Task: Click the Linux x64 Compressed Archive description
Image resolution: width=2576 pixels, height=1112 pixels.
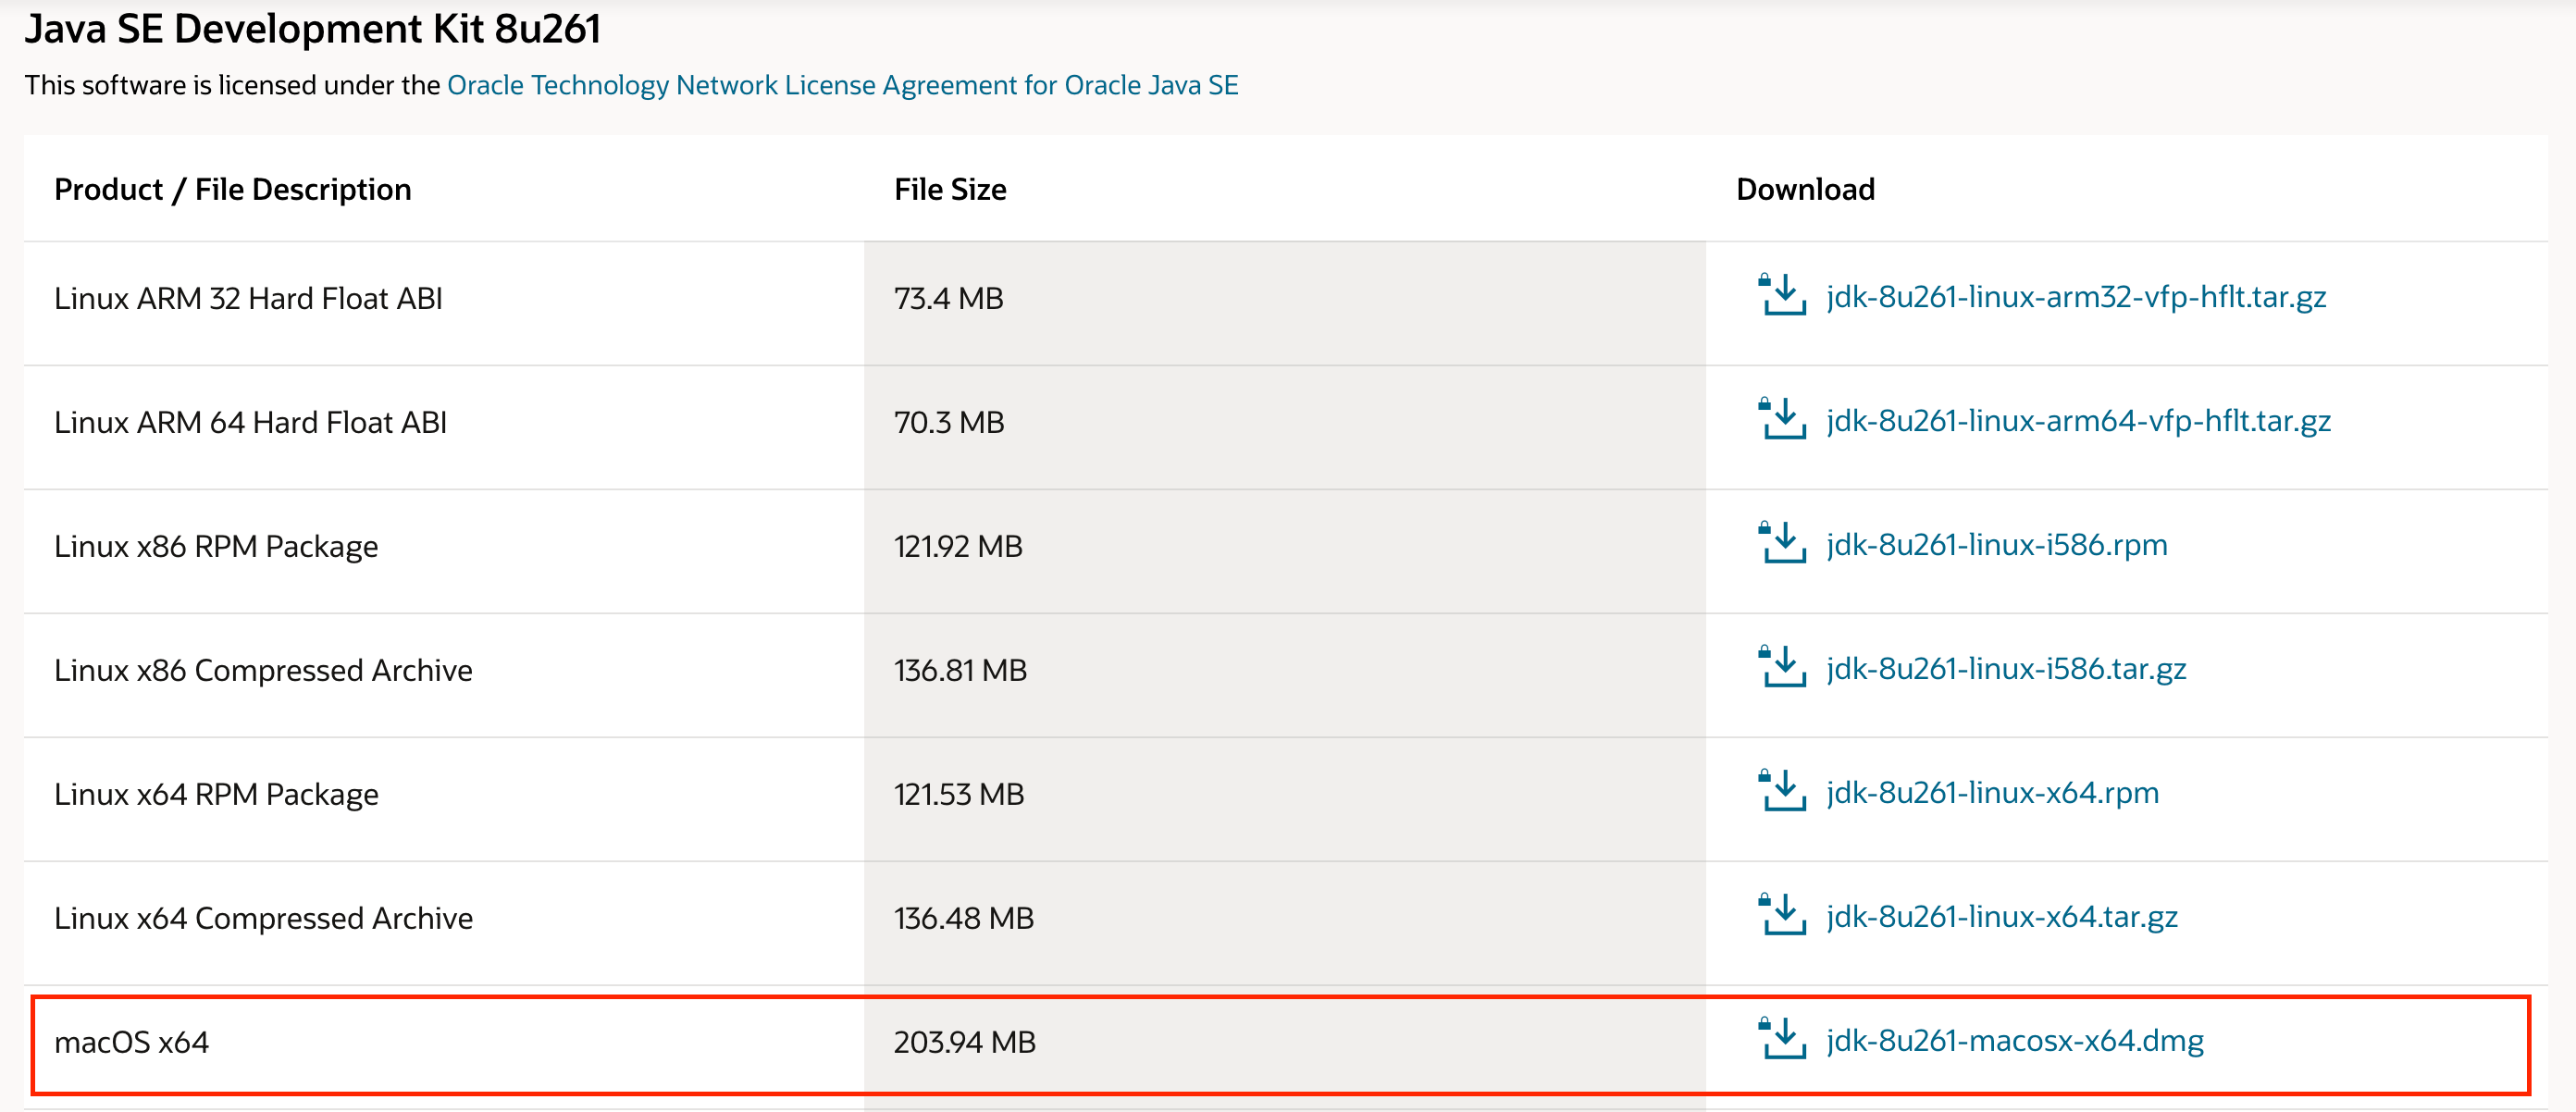Action: pyautogui.click(x=263, y=918)
